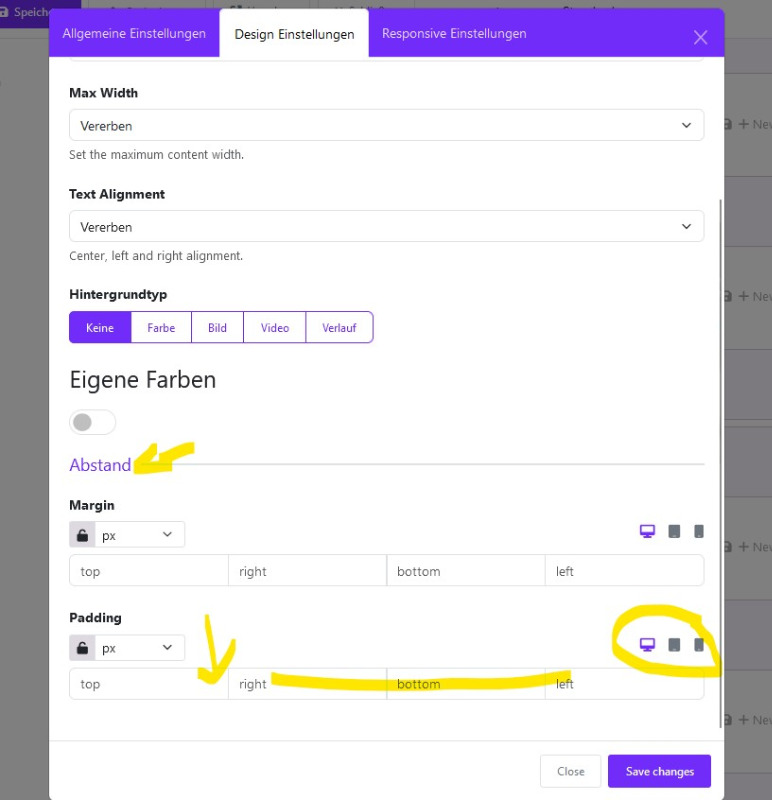Viewport: 772px width, 800px height.
Task: Select mobile device icon for Padding
Action: pos(699,644)
